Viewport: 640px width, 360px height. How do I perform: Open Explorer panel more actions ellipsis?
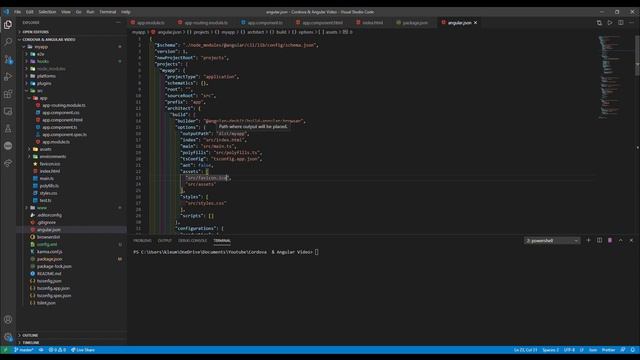[x=118, y=22]
